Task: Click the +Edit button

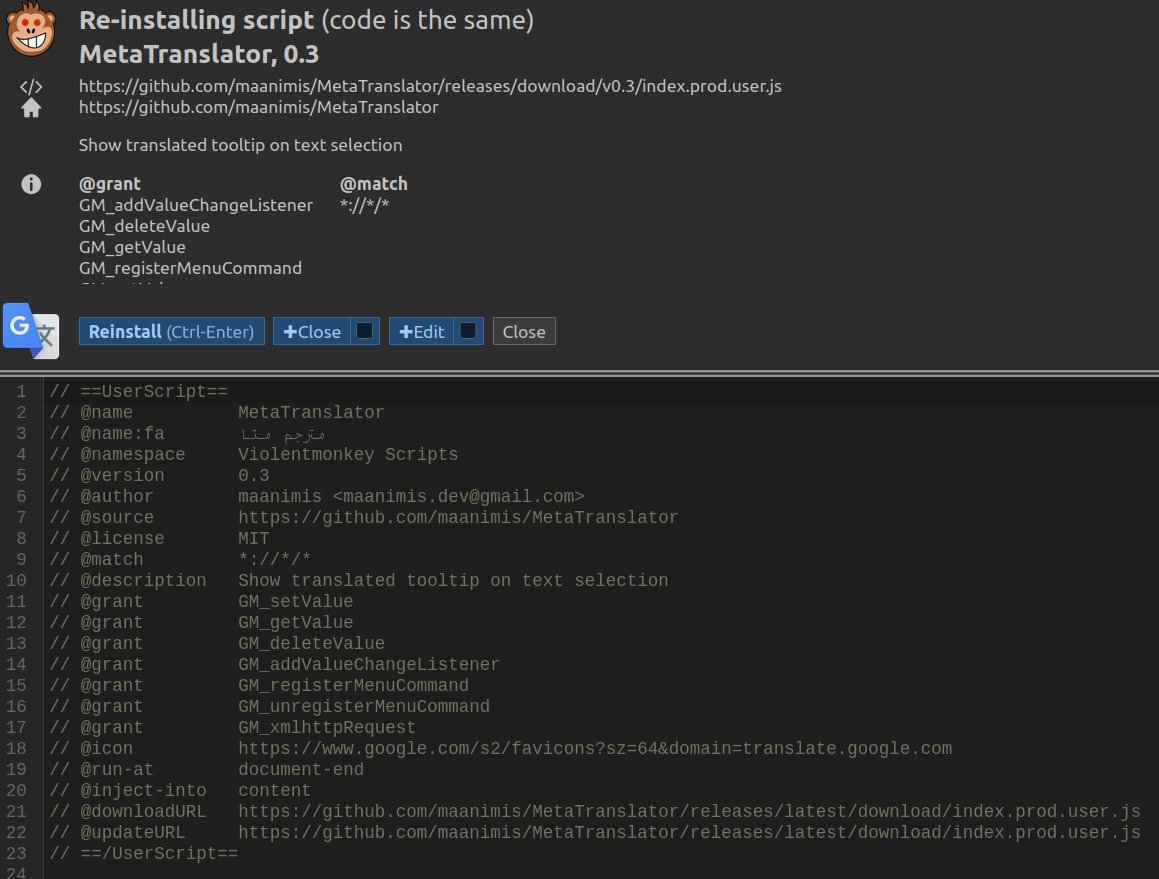Action: tap(422, 332)
